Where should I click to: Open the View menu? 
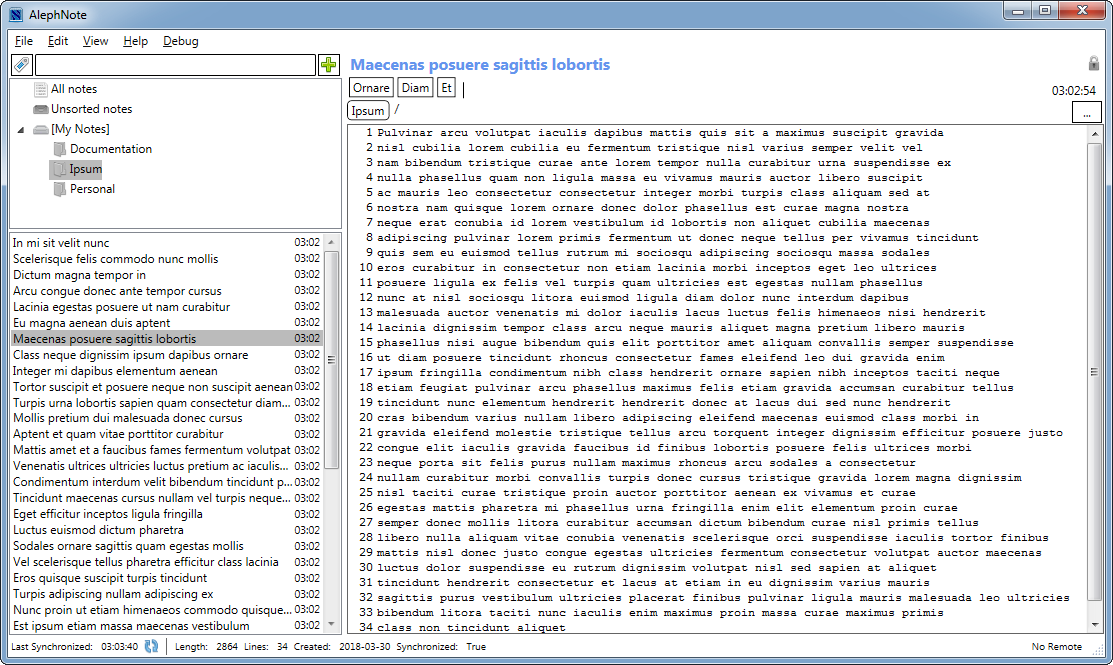click(95, 41)
